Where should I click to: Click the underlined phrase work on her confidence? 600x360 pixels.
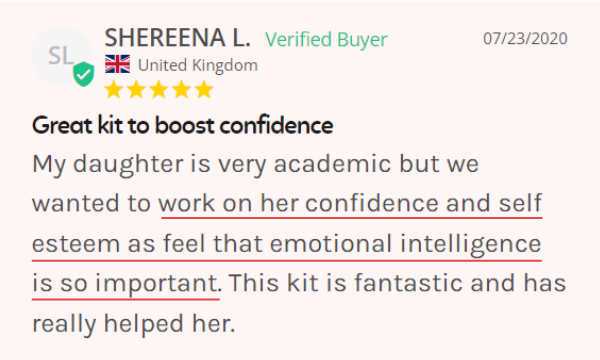tap(298, 203)
